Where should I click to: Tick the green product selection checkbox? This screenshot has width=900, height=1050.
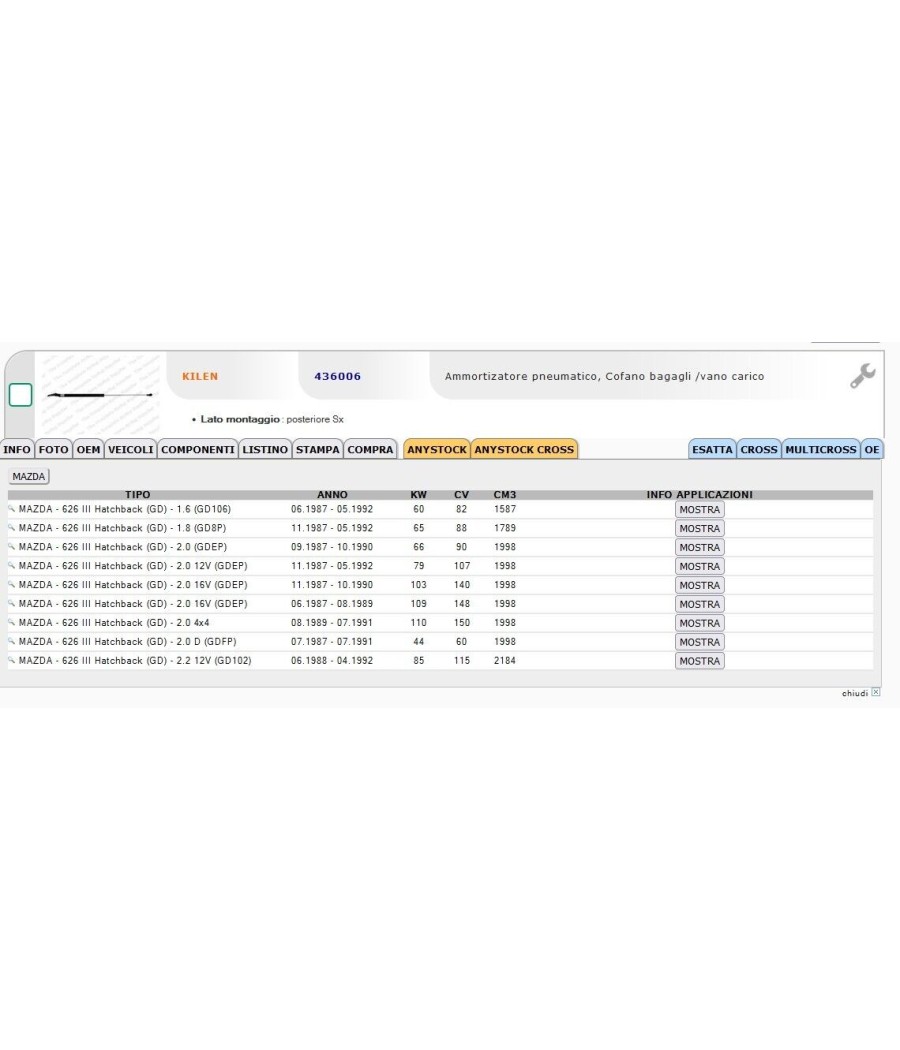tap(20, 395)
